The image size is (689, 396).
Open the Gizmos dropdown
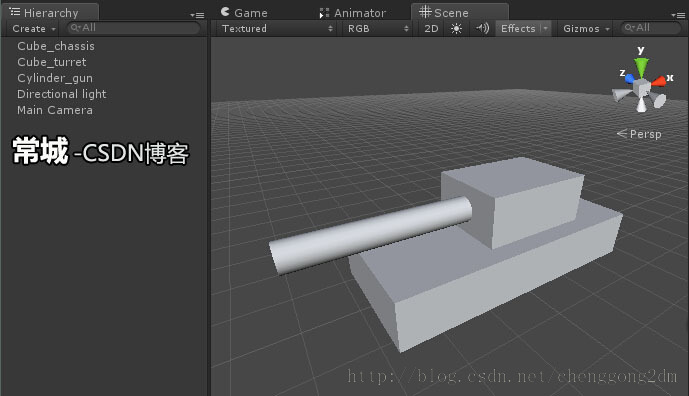tap(586, 29)
